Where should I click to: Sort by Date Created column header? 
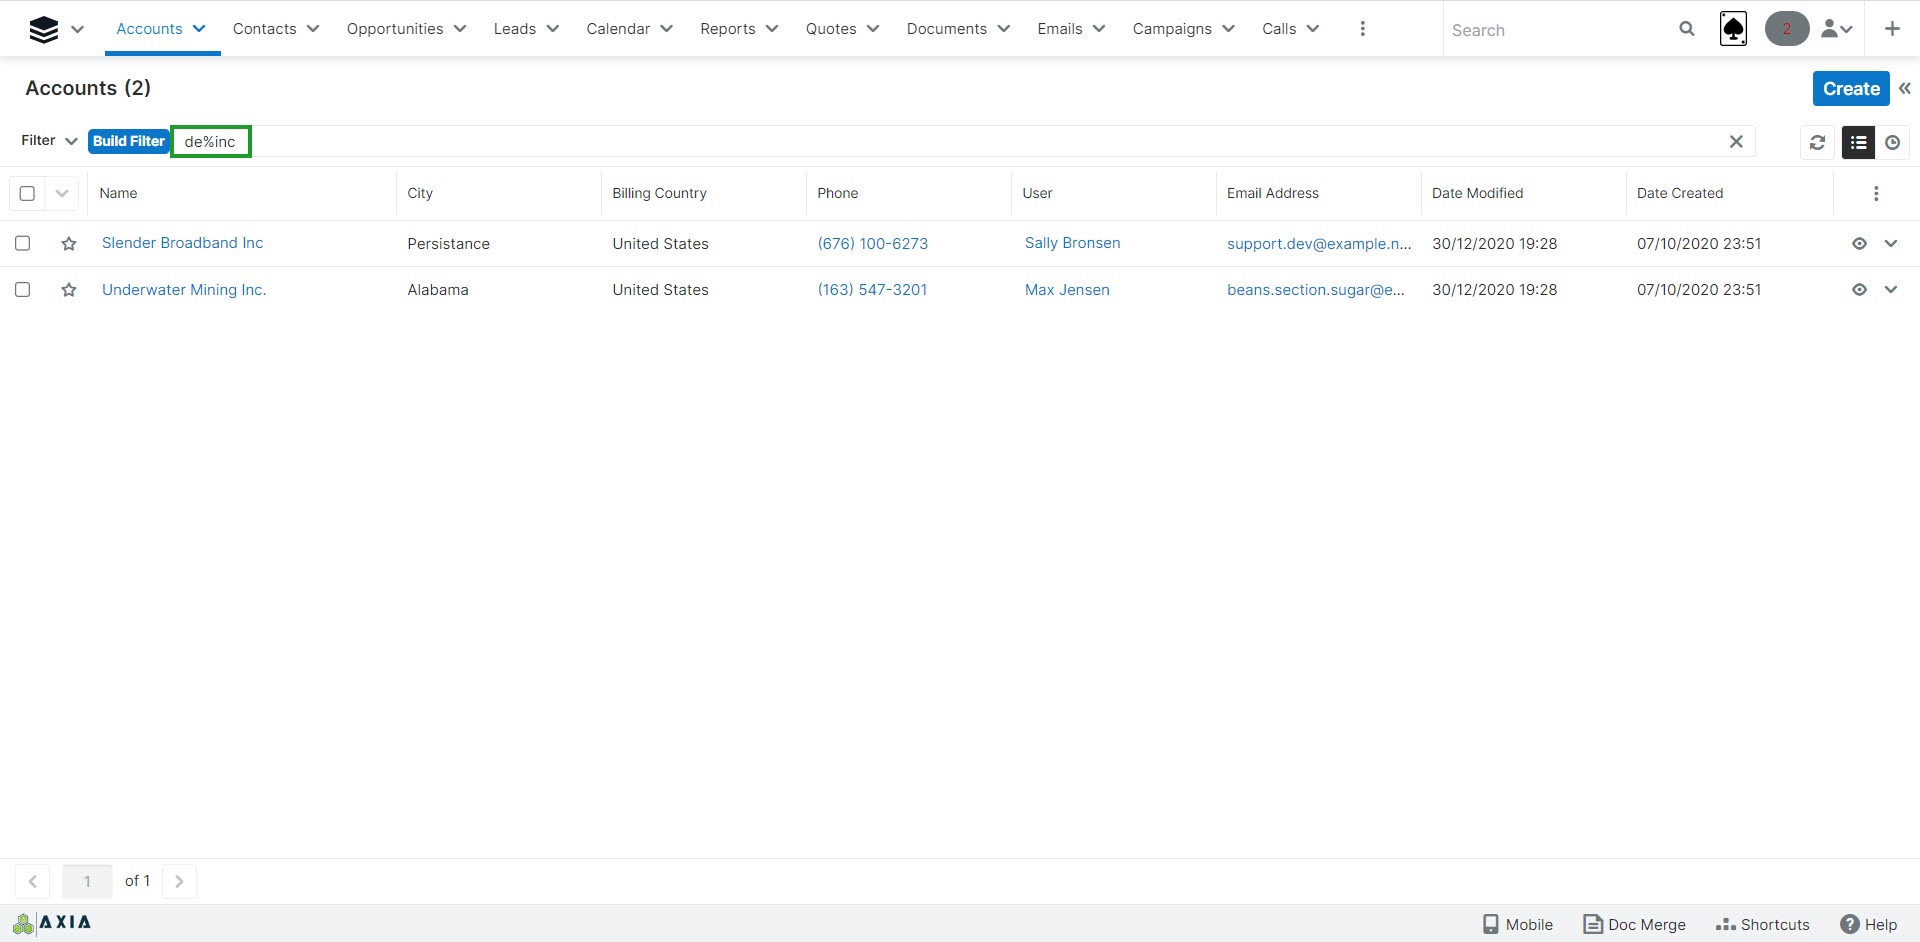[1680, 193]
